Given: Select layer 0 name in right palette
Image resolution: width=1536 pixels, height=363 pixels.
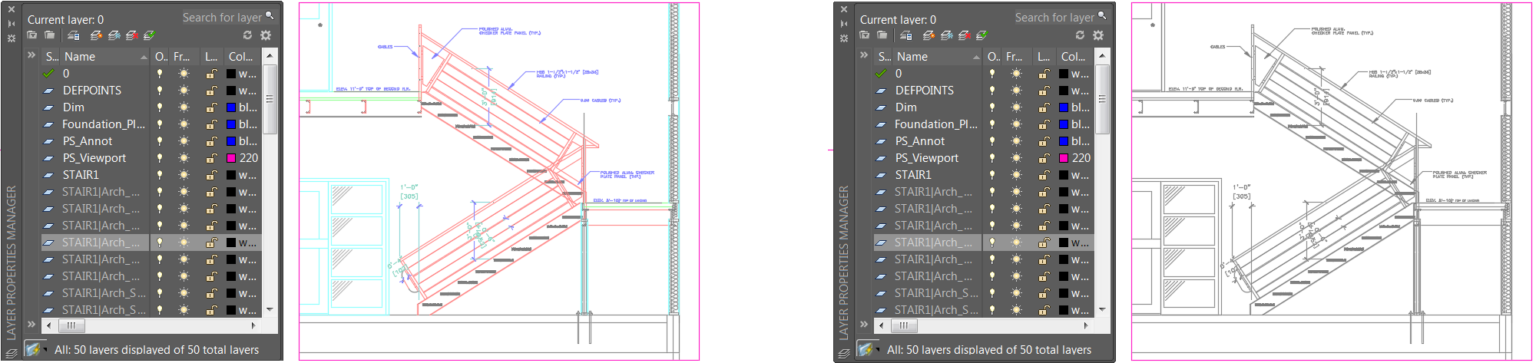Looking at the screenshot, I should coord(899,73).
